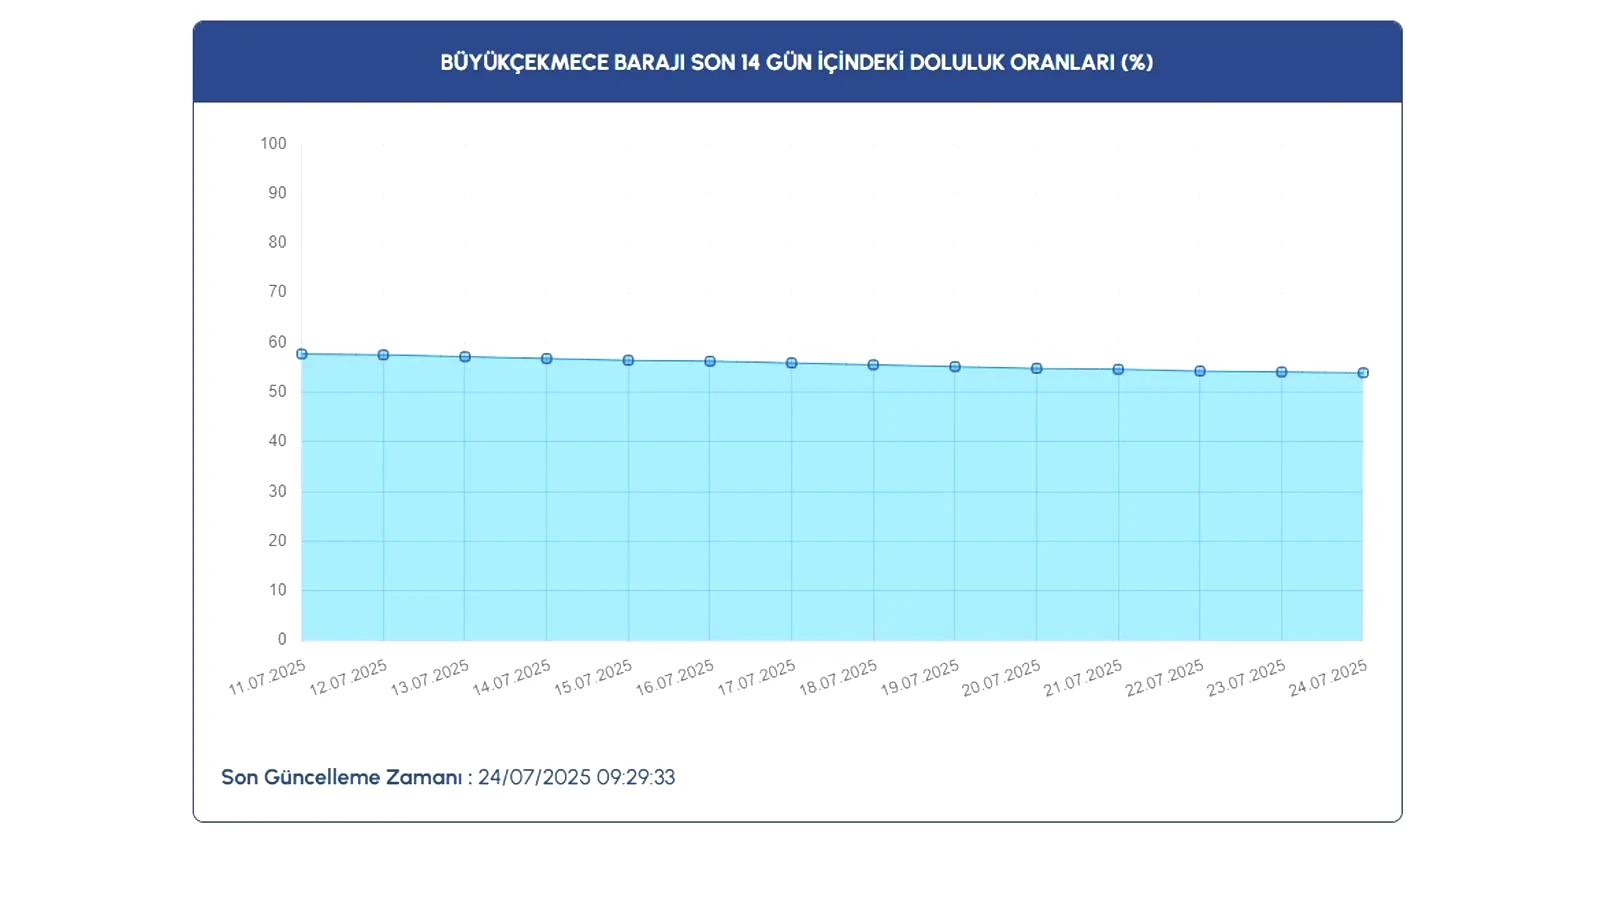Click the 22.07.2025 x-axis date label
Screen dimensions: 1600x900
[x=1165, y=678]
